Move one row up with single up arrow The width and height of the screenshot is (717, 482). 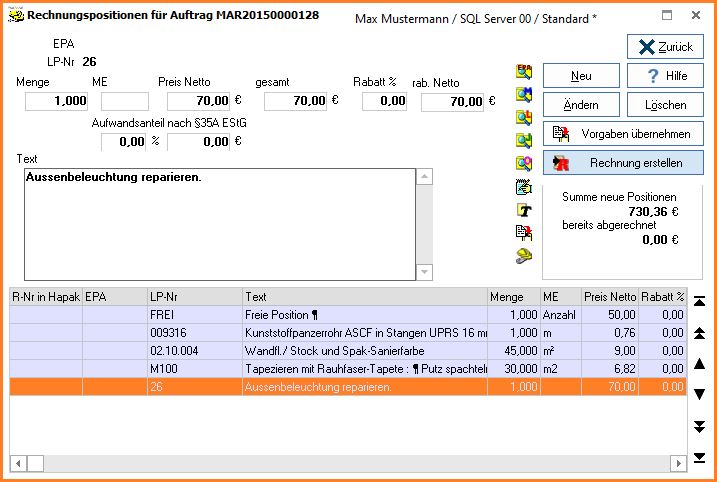click(x=700, y=363)
